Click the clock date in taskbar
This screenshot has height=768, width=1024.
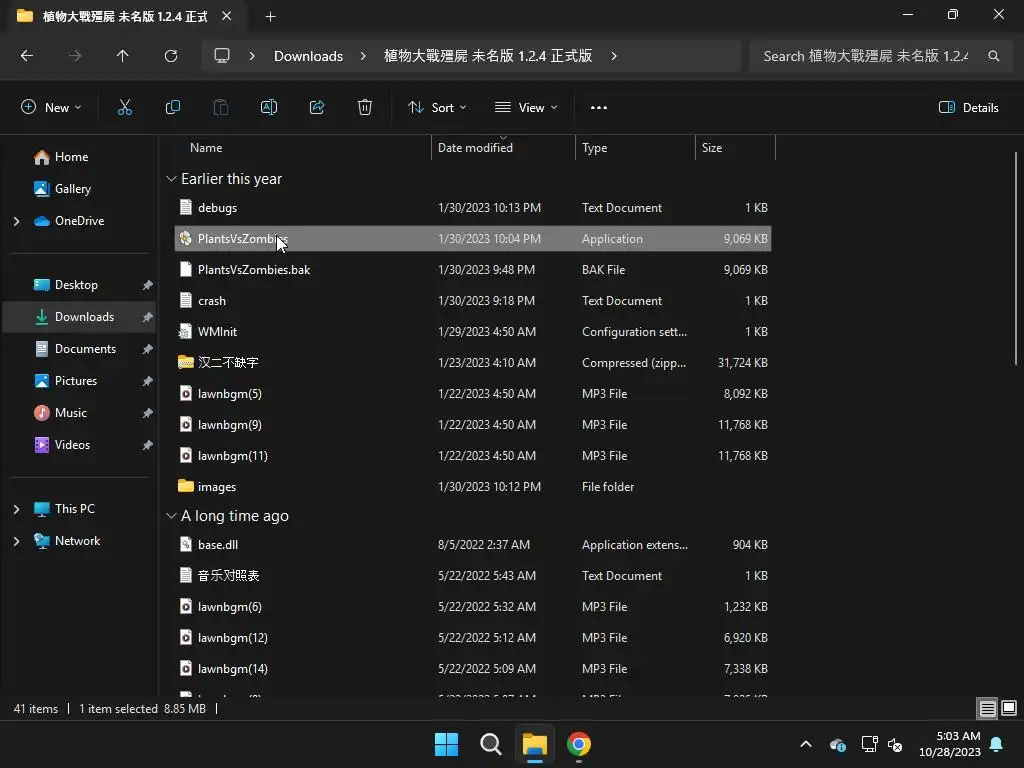coord(950,744)
